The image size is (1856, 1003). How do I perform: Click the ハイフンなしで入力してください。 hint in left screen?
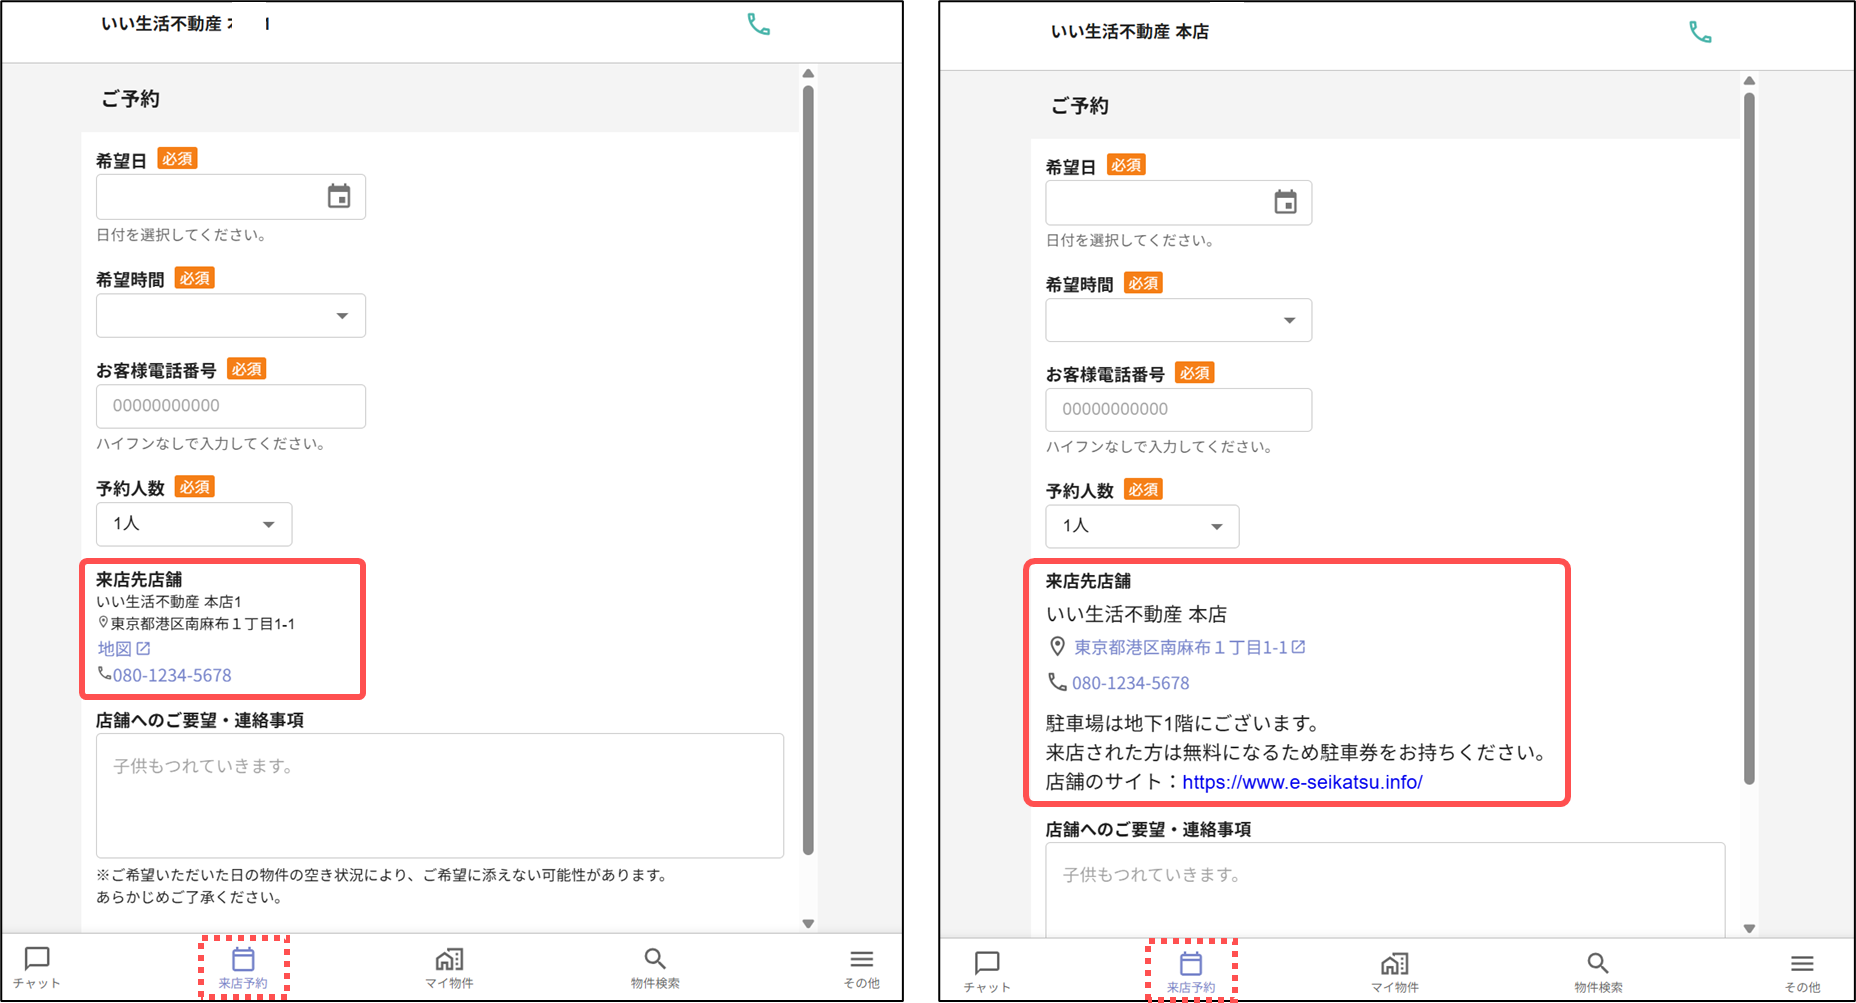tap(213, 444)
